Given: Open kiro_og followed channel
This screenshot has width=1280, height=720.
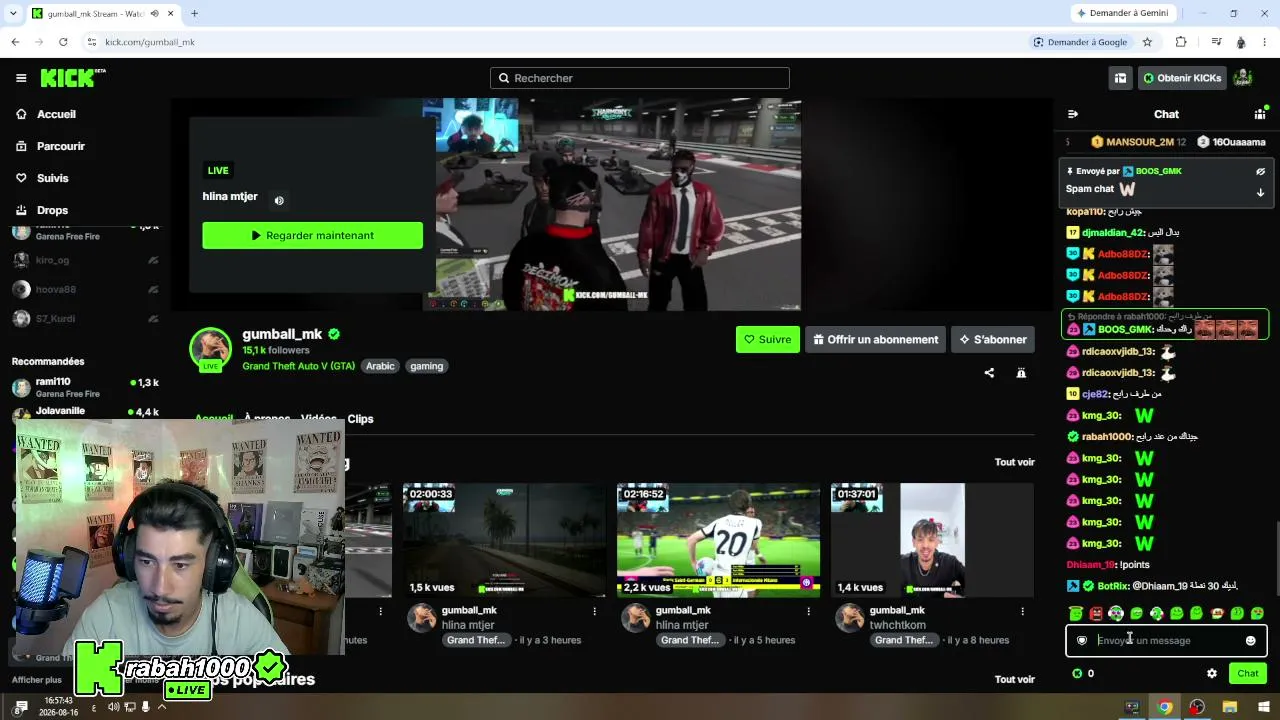Looking at the screenshot, I should pos(85,260).
